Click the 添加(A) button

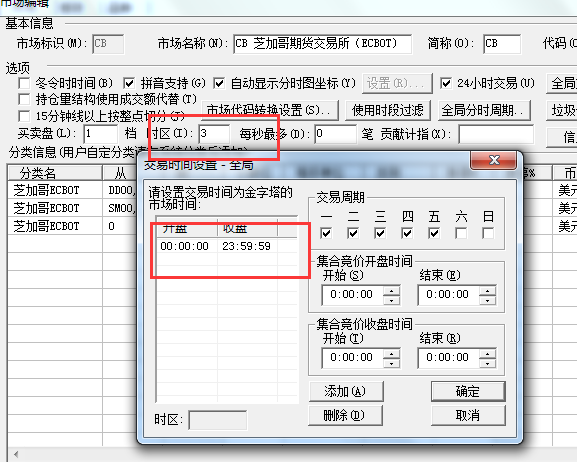click(x=346, y=391)
